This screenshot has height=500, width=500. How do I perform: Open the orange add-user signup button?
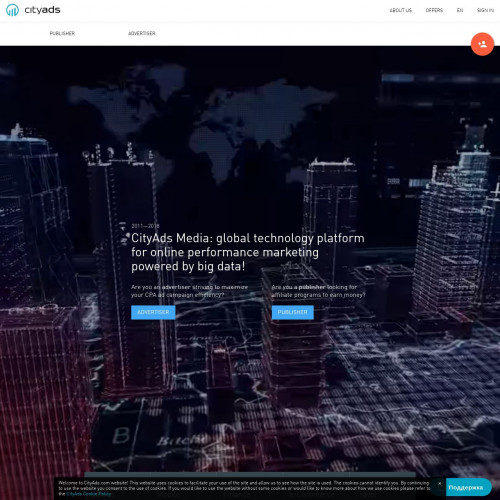[482, 44]
